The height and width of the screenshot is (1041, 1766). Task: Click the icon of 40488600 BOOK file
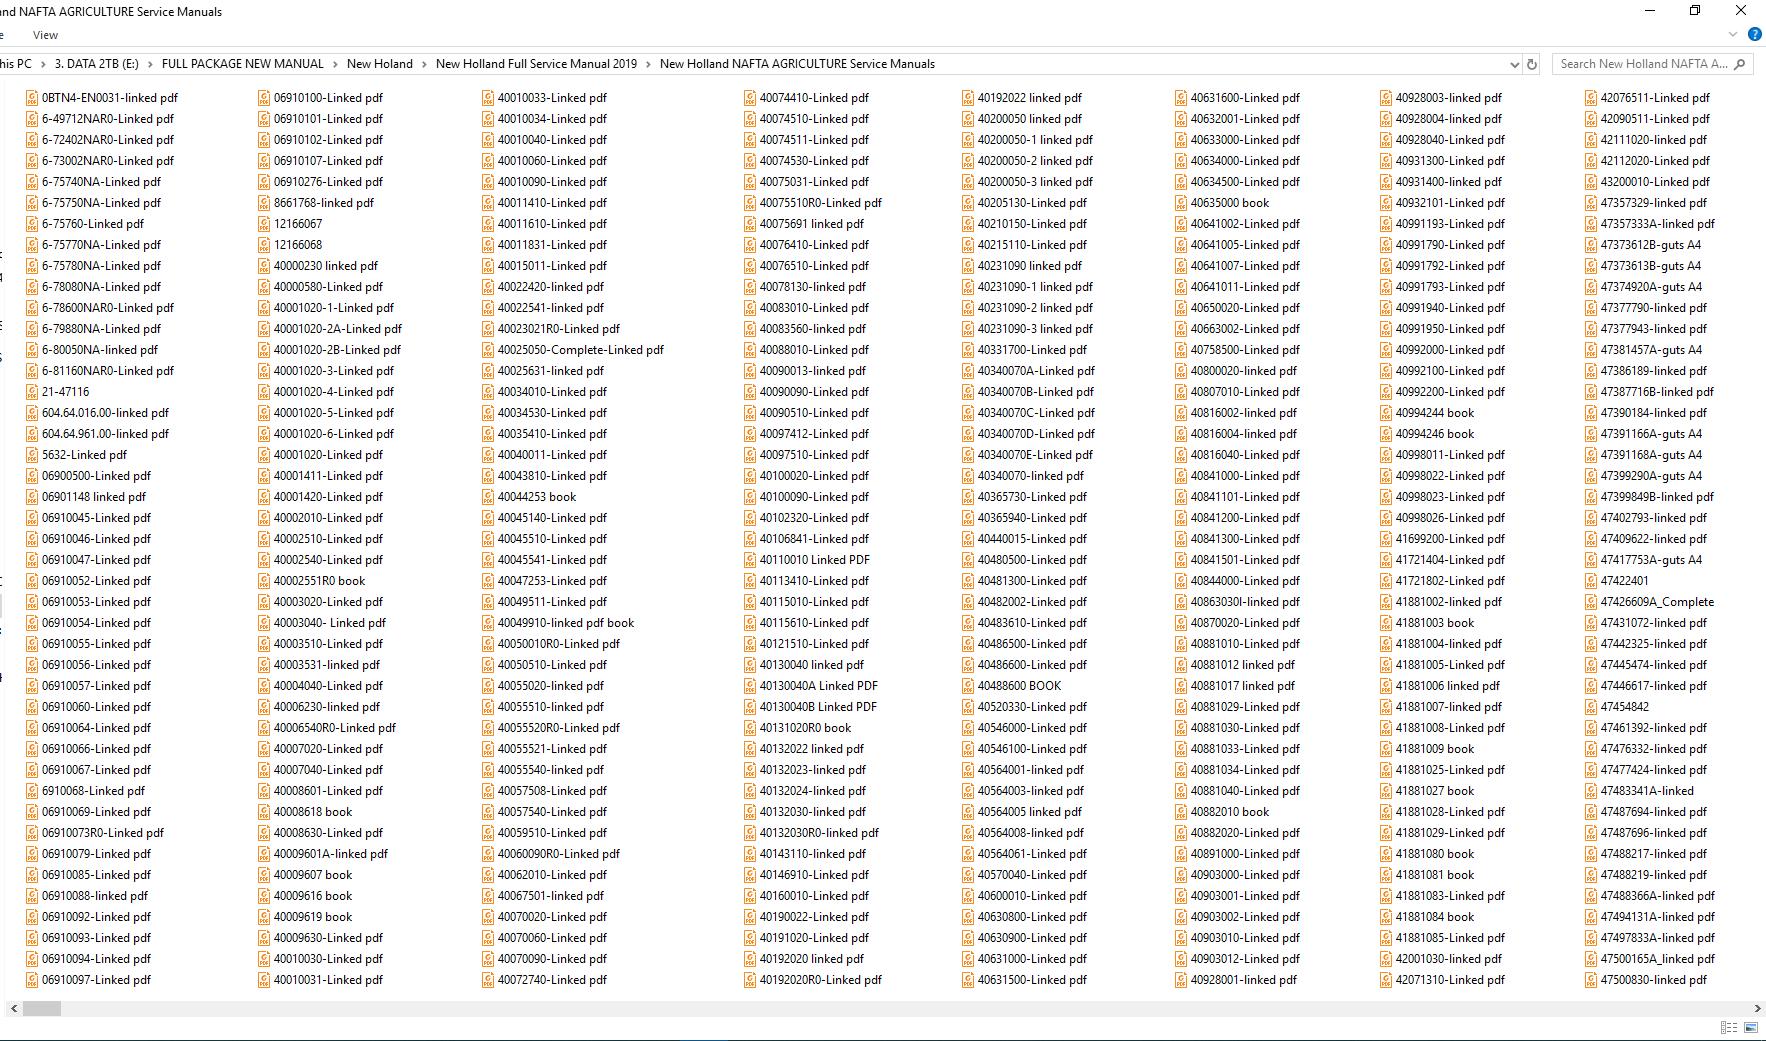point(968,686)
